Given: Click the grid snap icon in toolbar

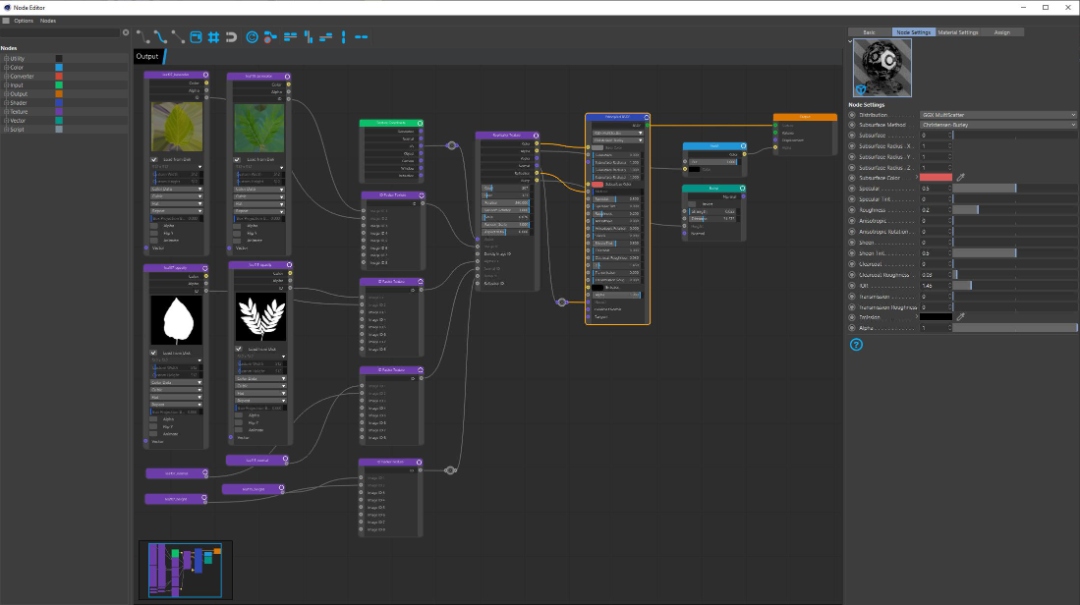Looking at the screenshot, I should tap(213, 37).
